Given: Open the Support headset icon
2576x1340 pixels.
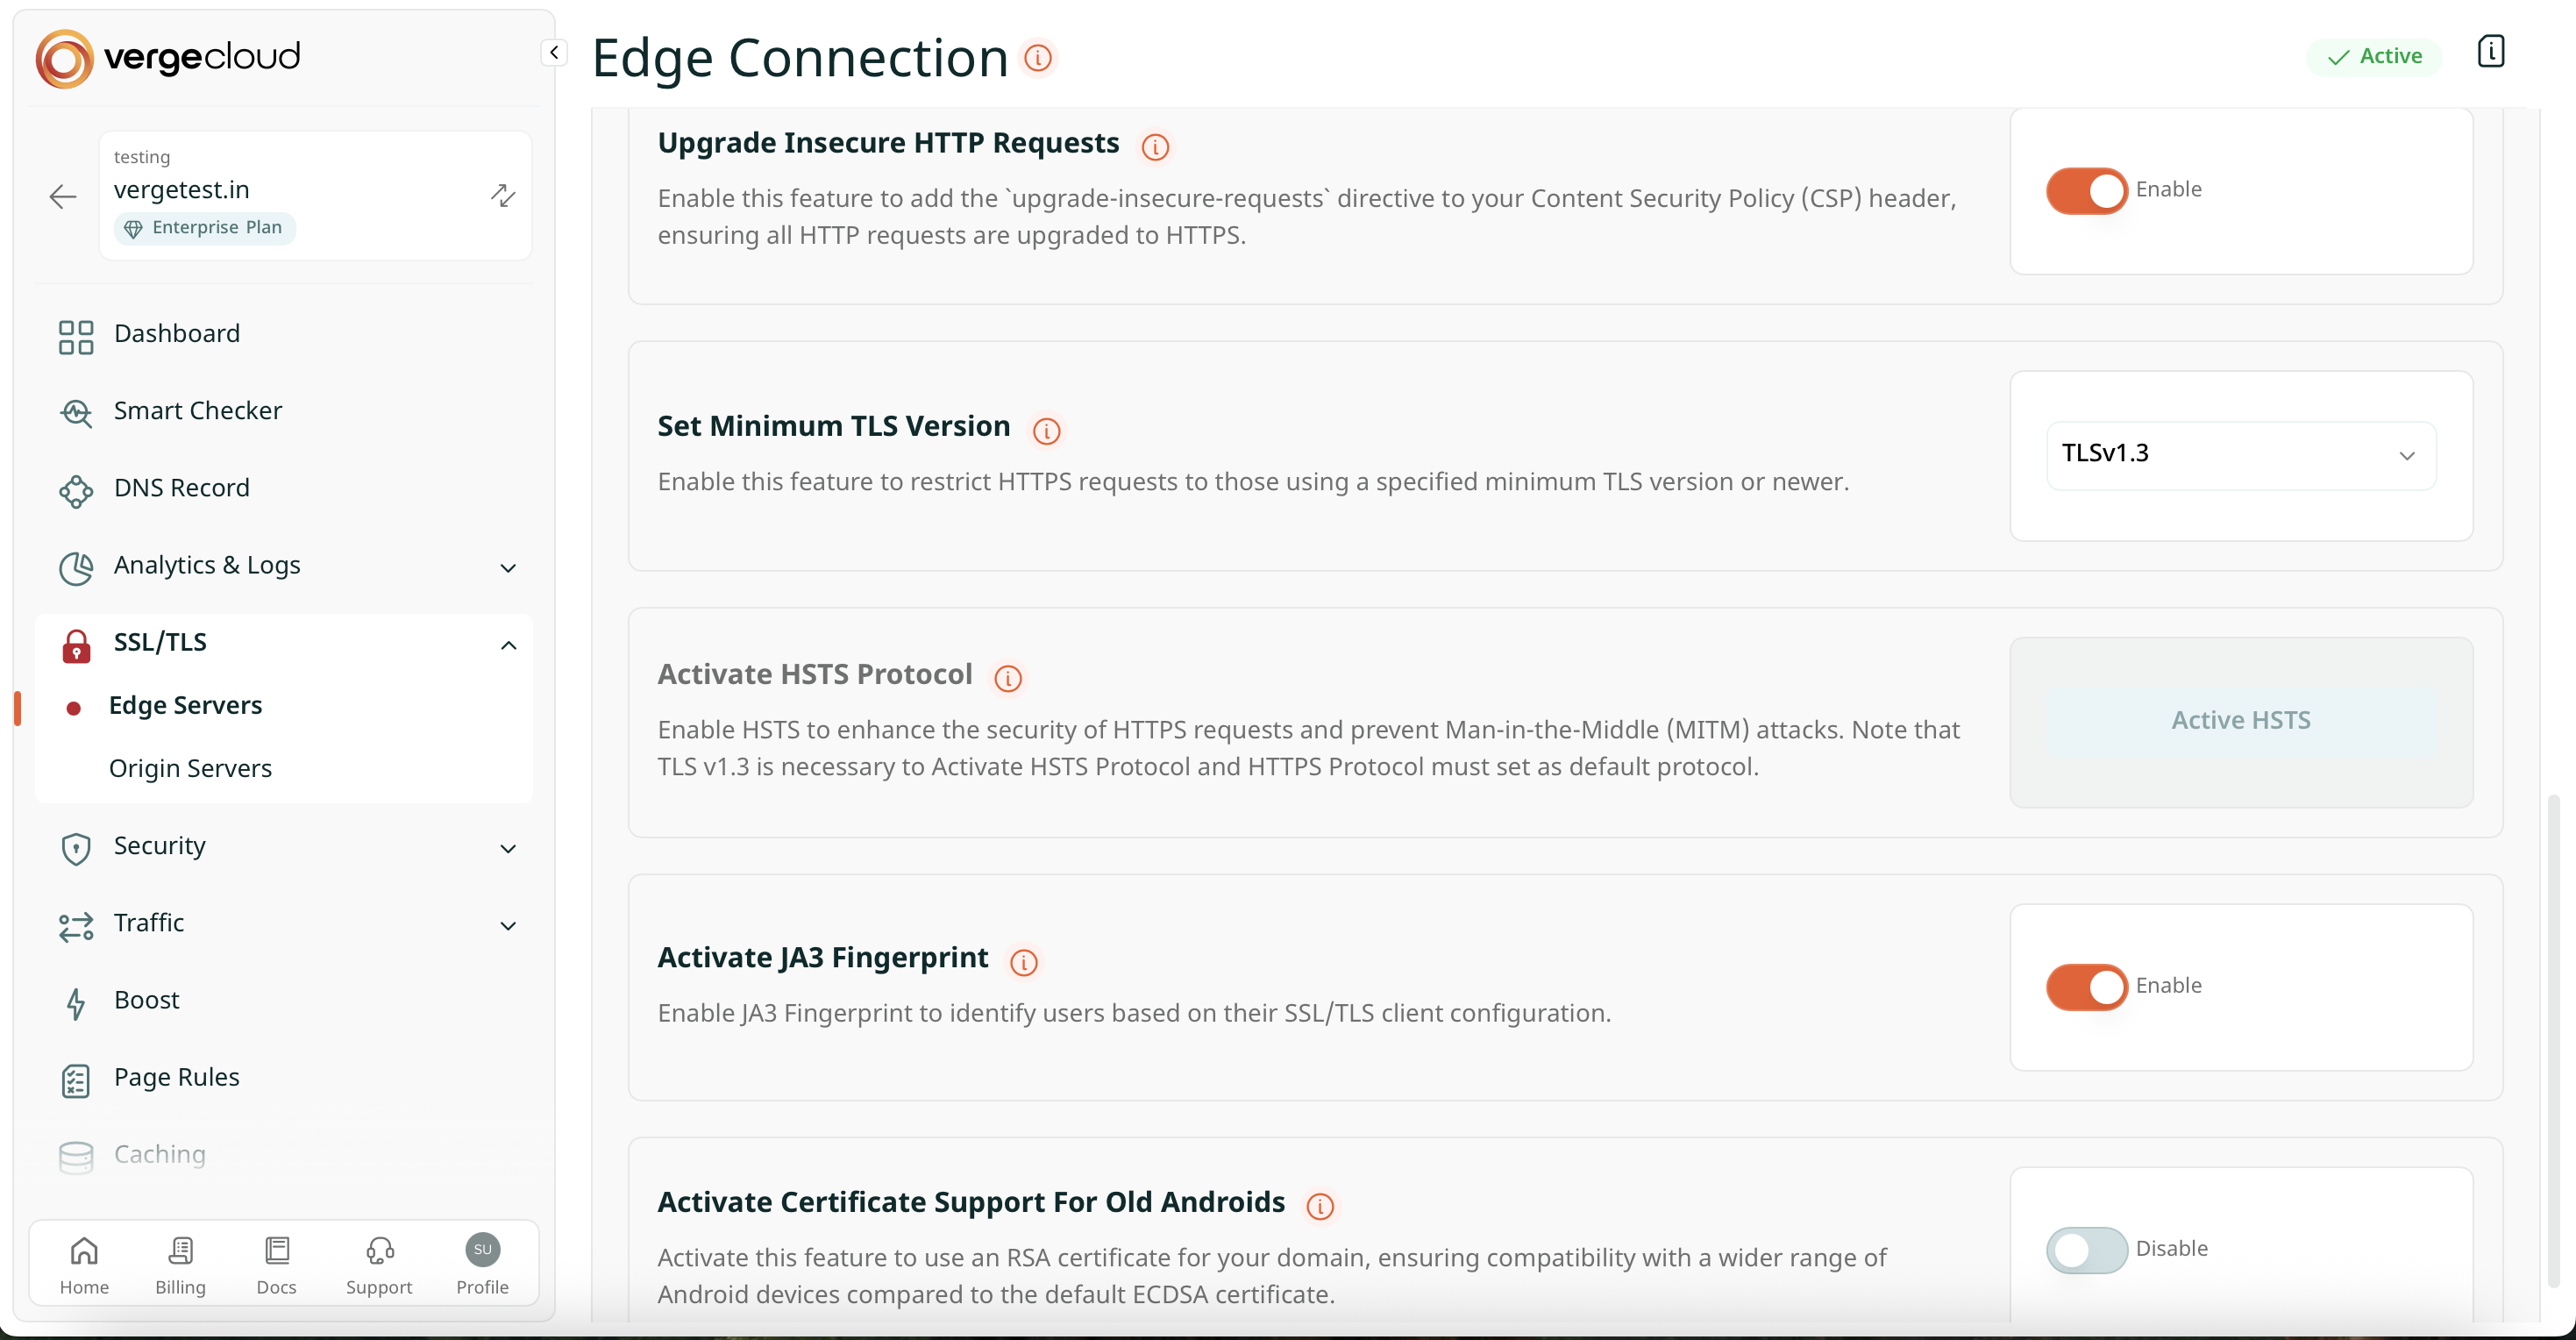Looking at the screenshot, I should [379, 1250].
